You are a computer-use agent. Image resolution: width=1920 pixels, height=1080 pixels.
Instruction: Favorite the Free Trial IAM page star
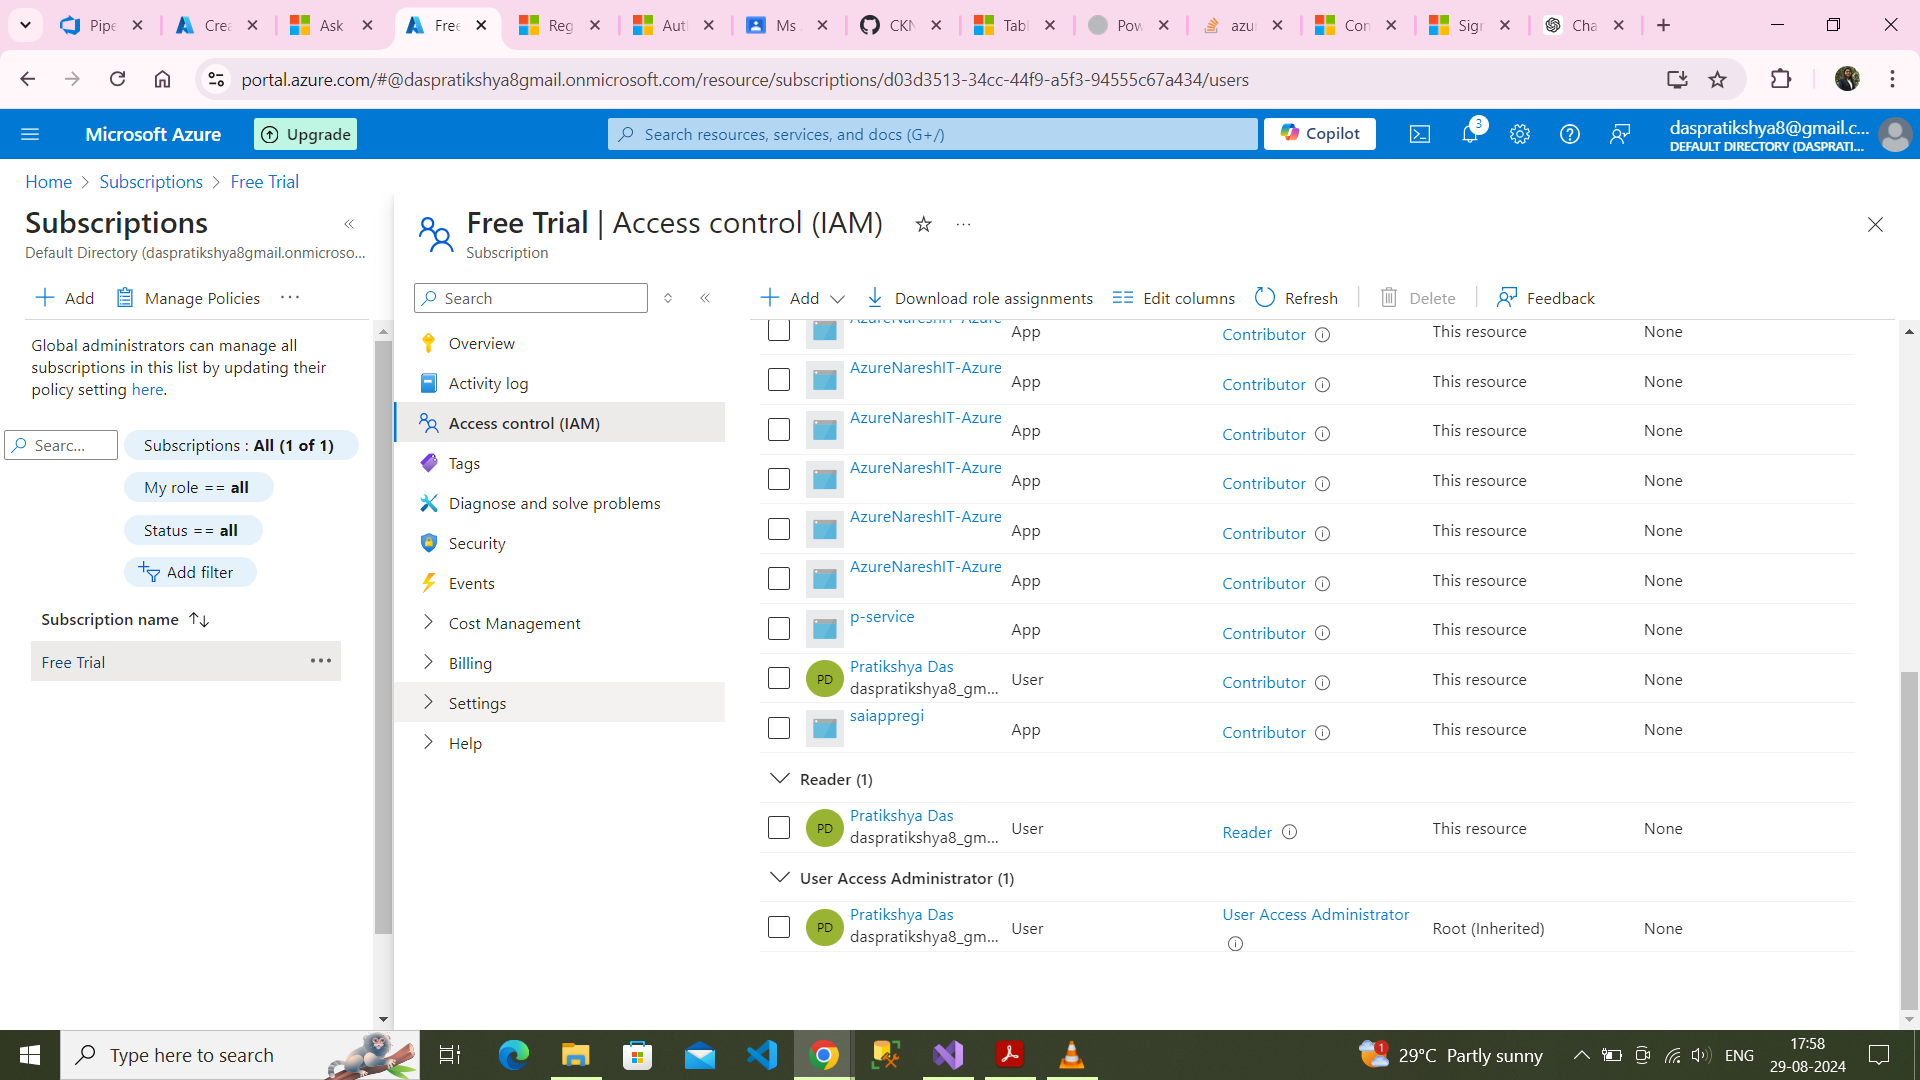coord(923,224)
